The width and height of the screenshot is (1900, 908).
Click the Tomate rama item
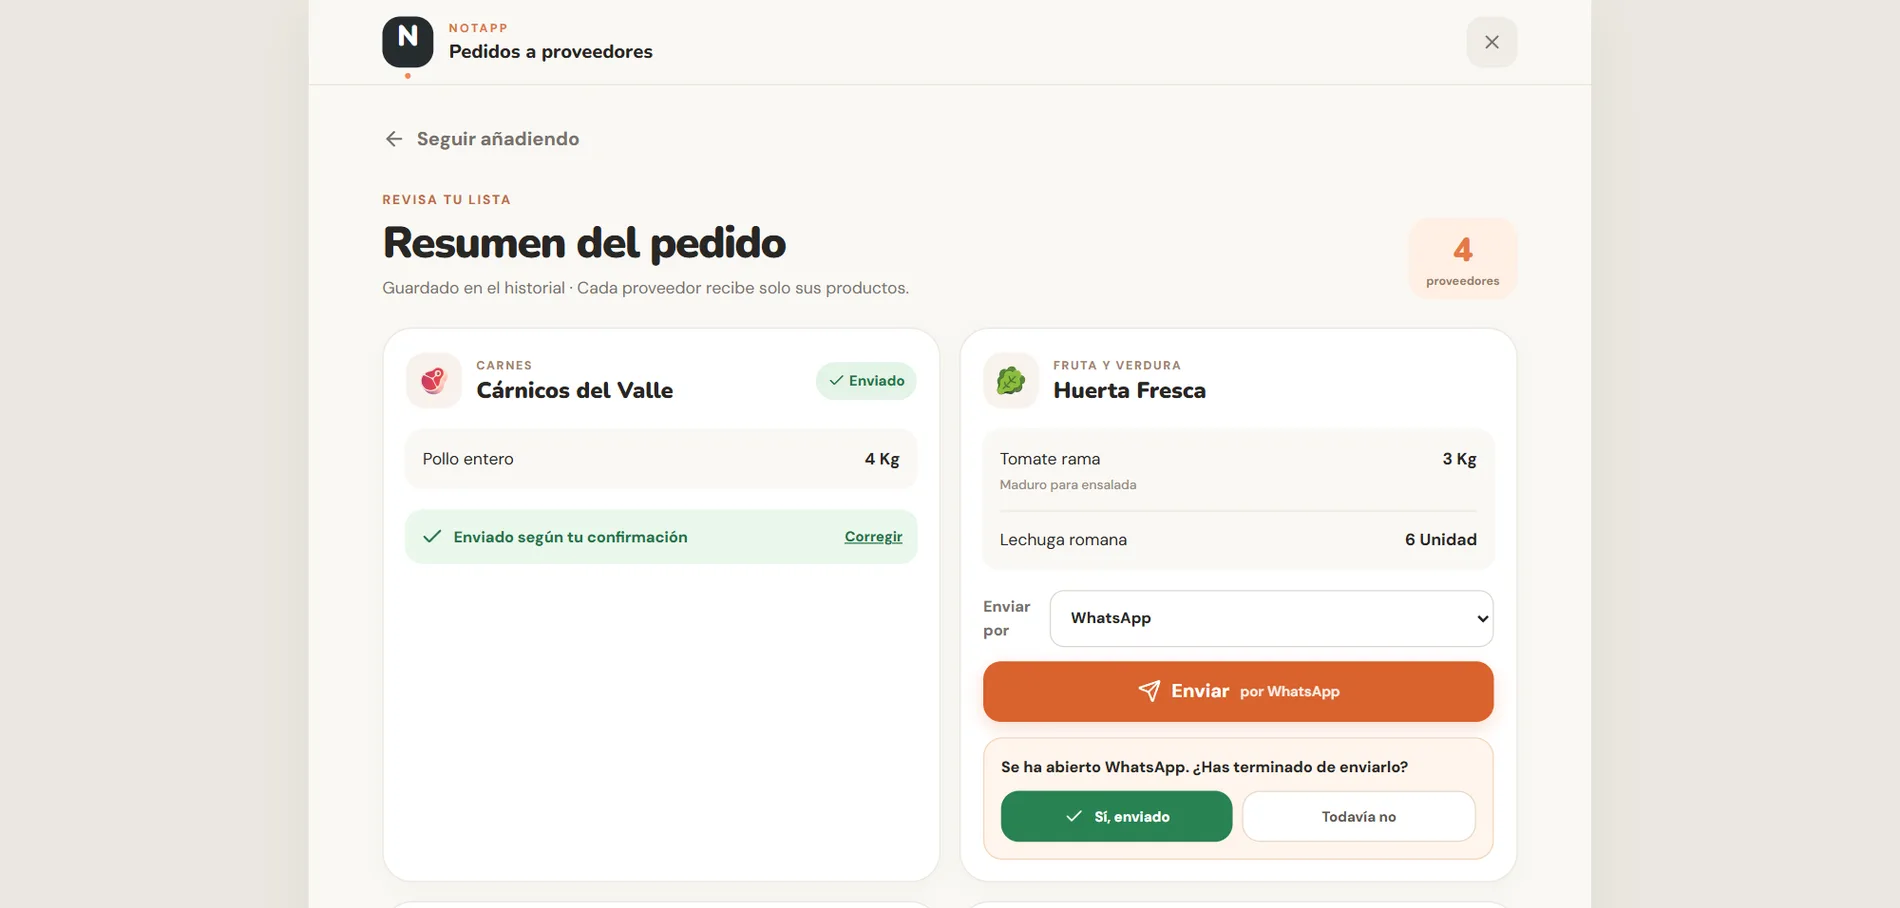coord(1238,470)
